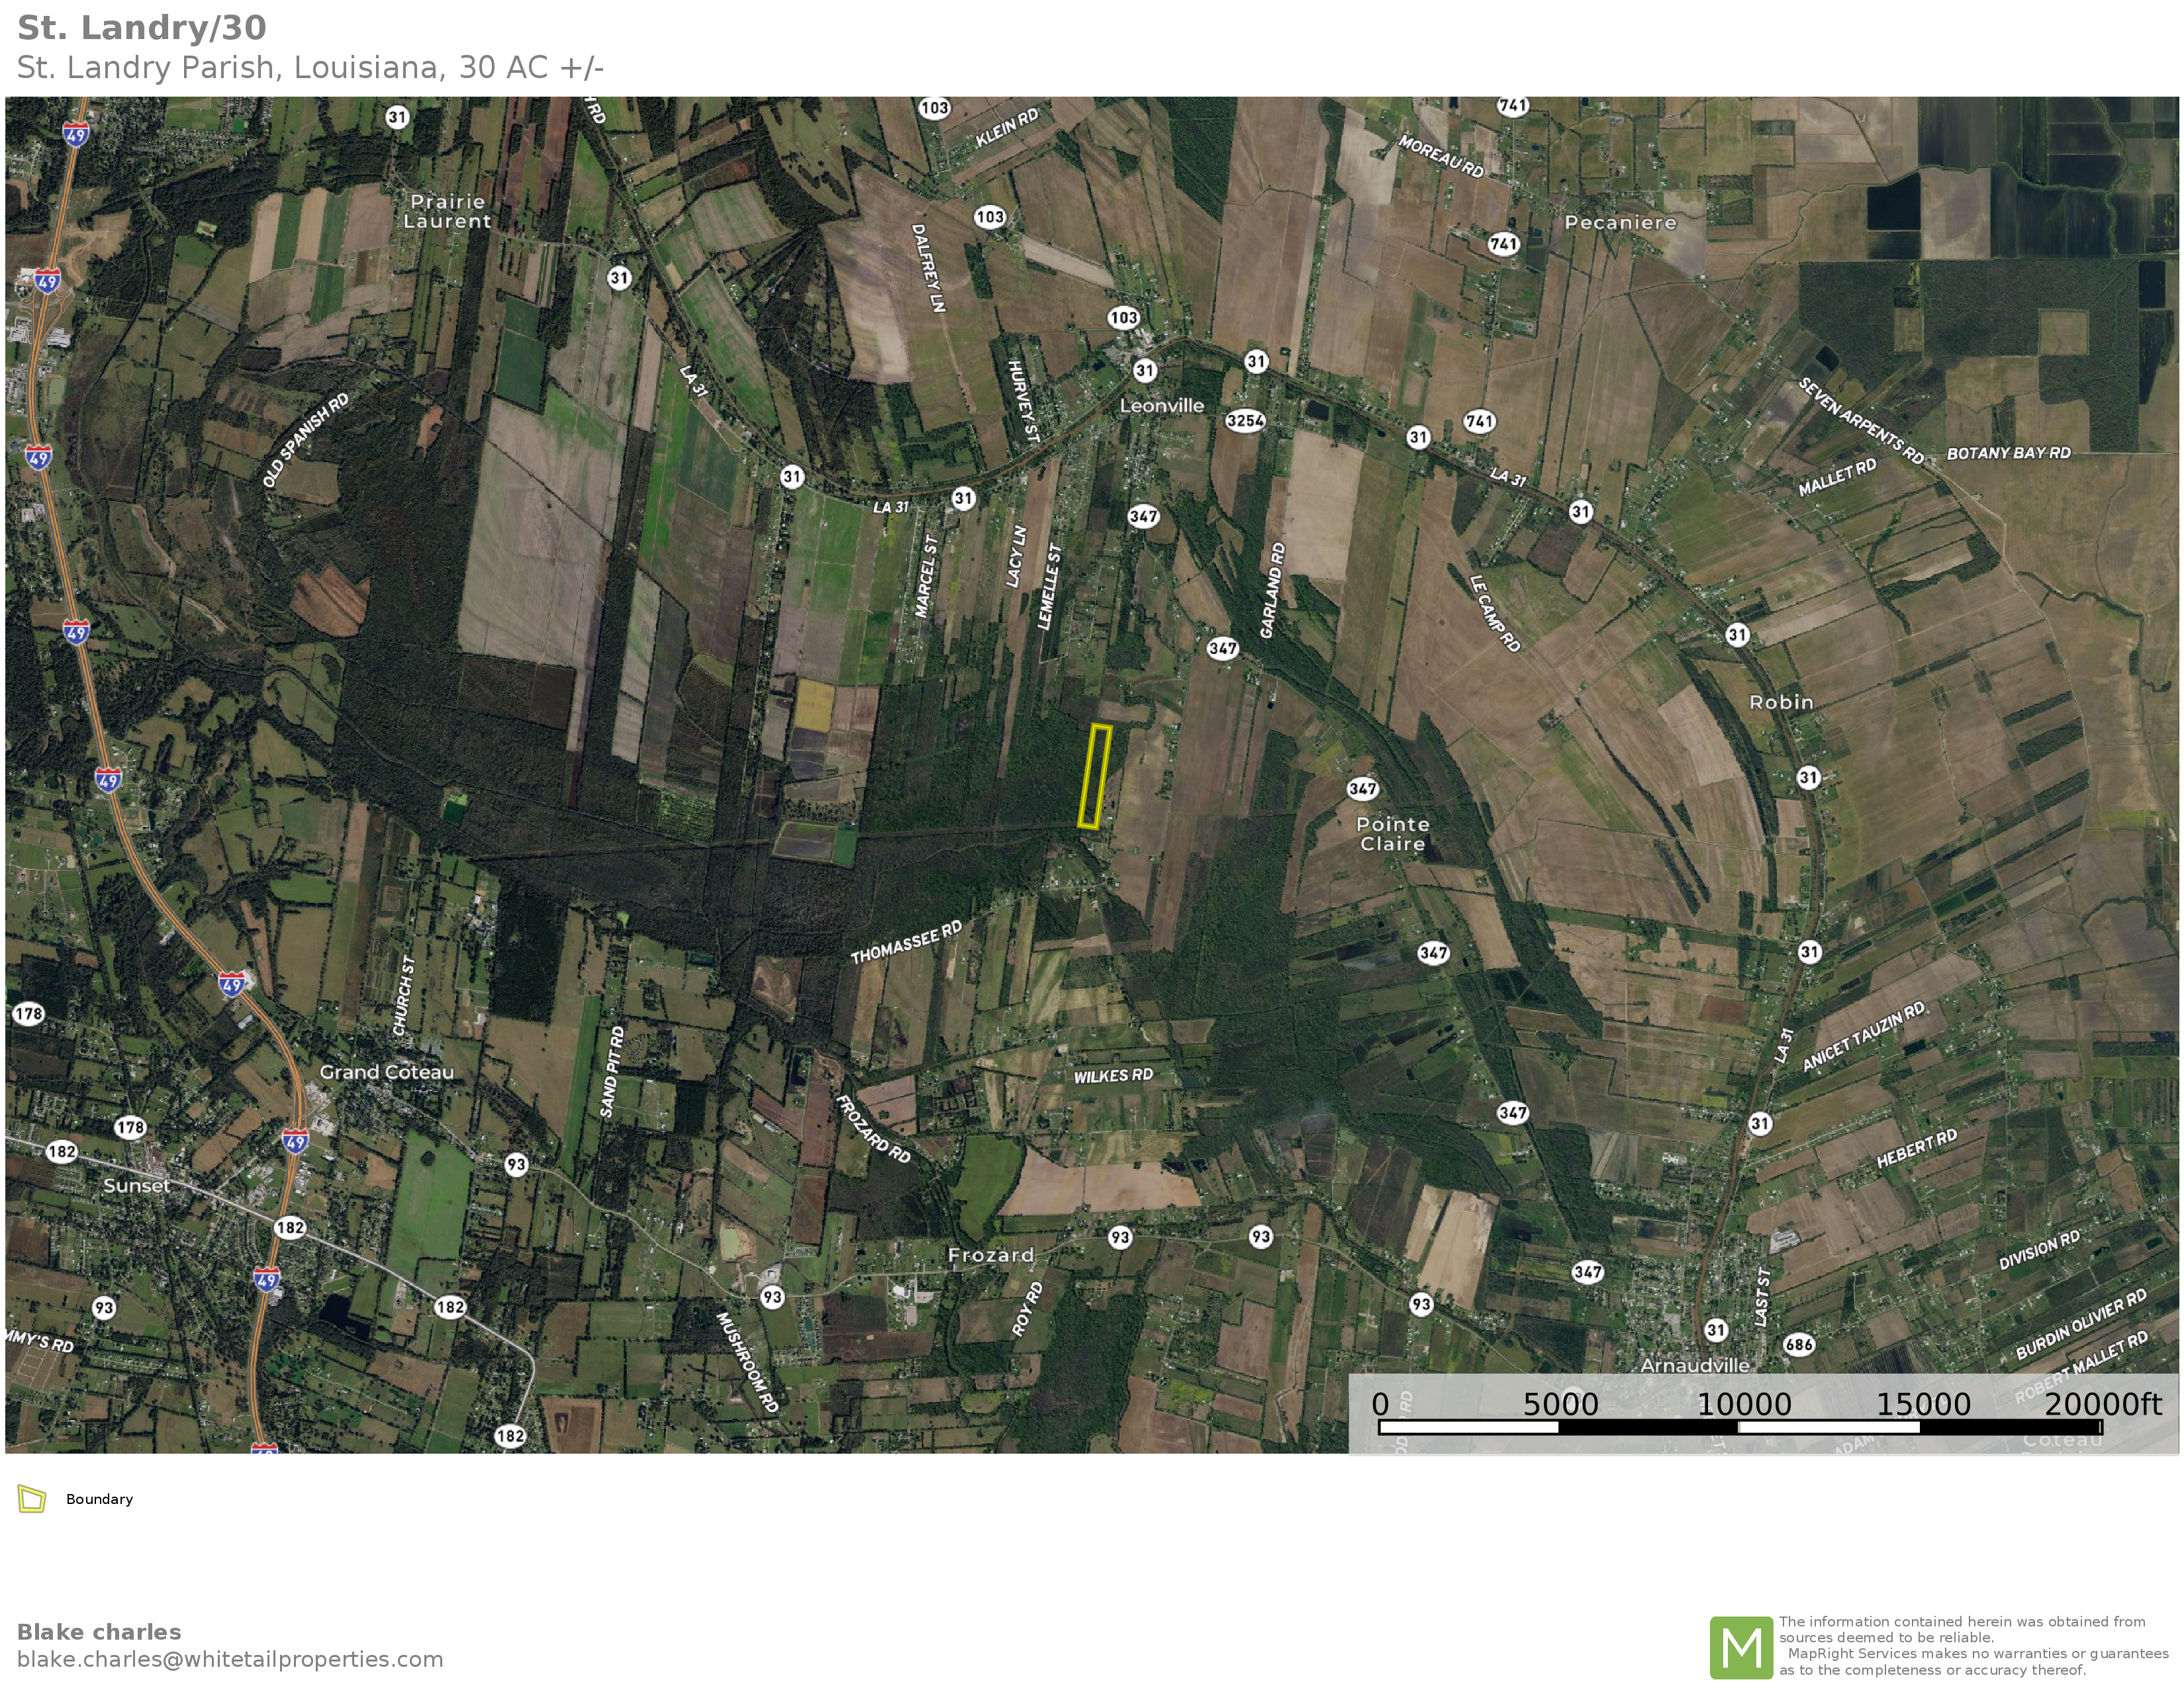Click the Sunset town label

136,1186
